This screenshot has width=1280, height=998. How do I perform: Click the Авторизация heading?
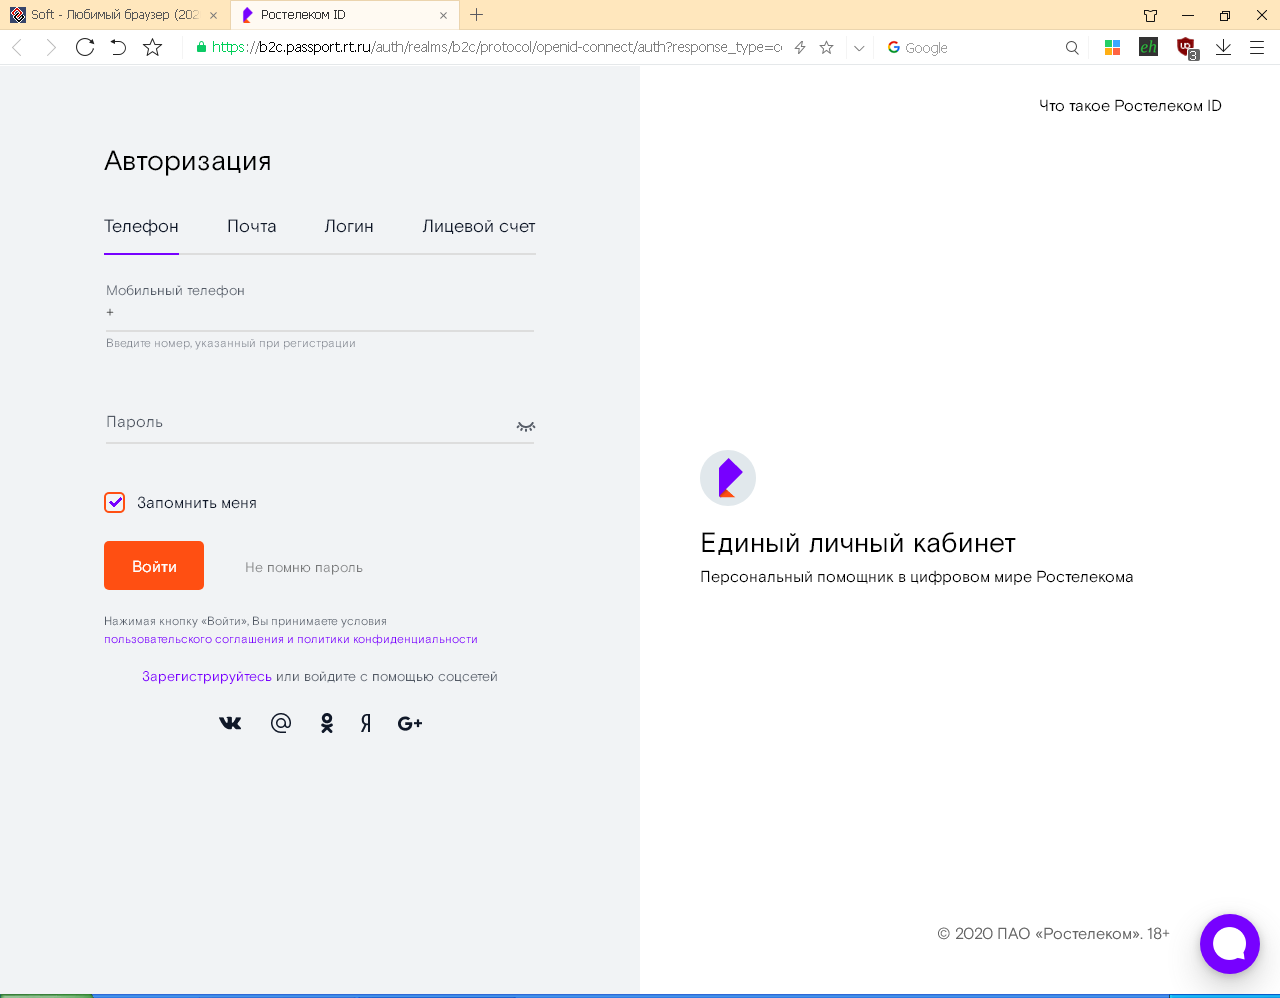coord(188,161)
